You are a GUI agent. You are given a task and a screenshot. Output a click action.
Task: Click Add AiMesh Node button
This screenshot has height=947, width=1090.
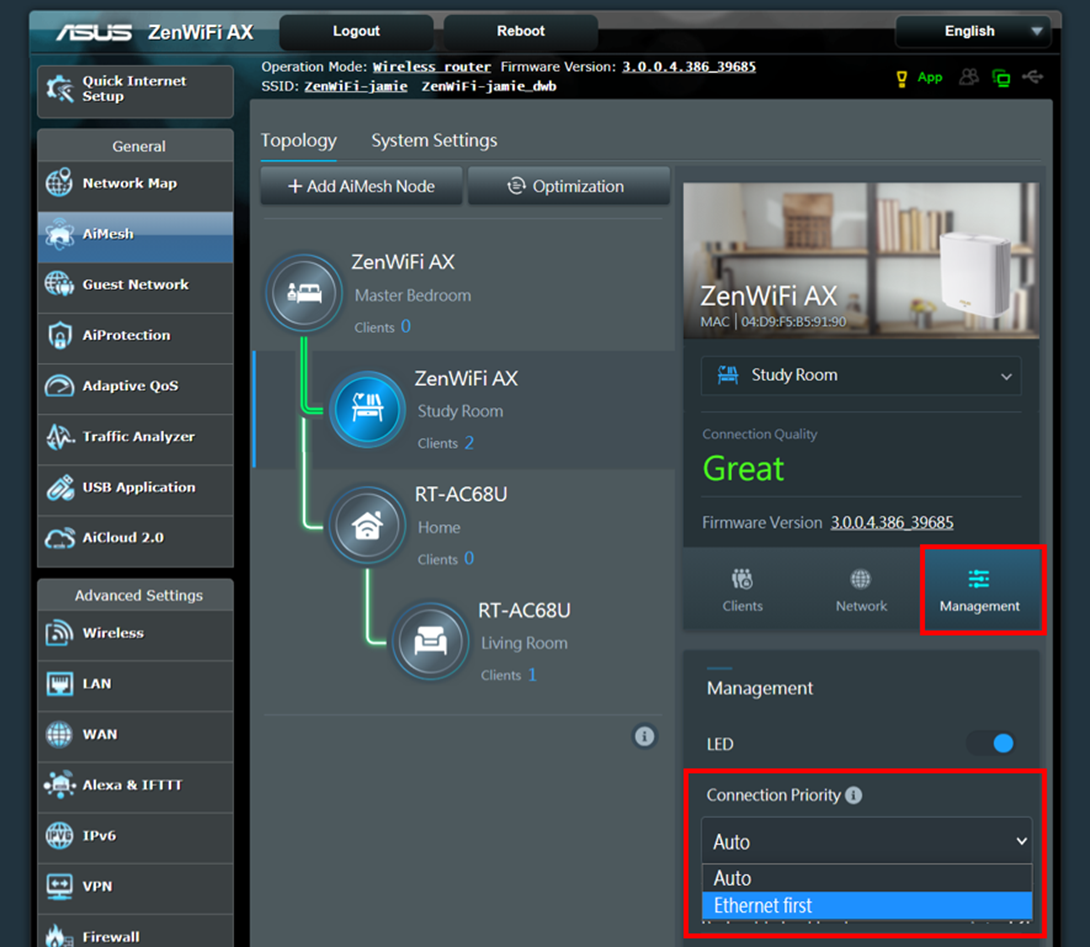pyautogui.click(x=361, y=186)
